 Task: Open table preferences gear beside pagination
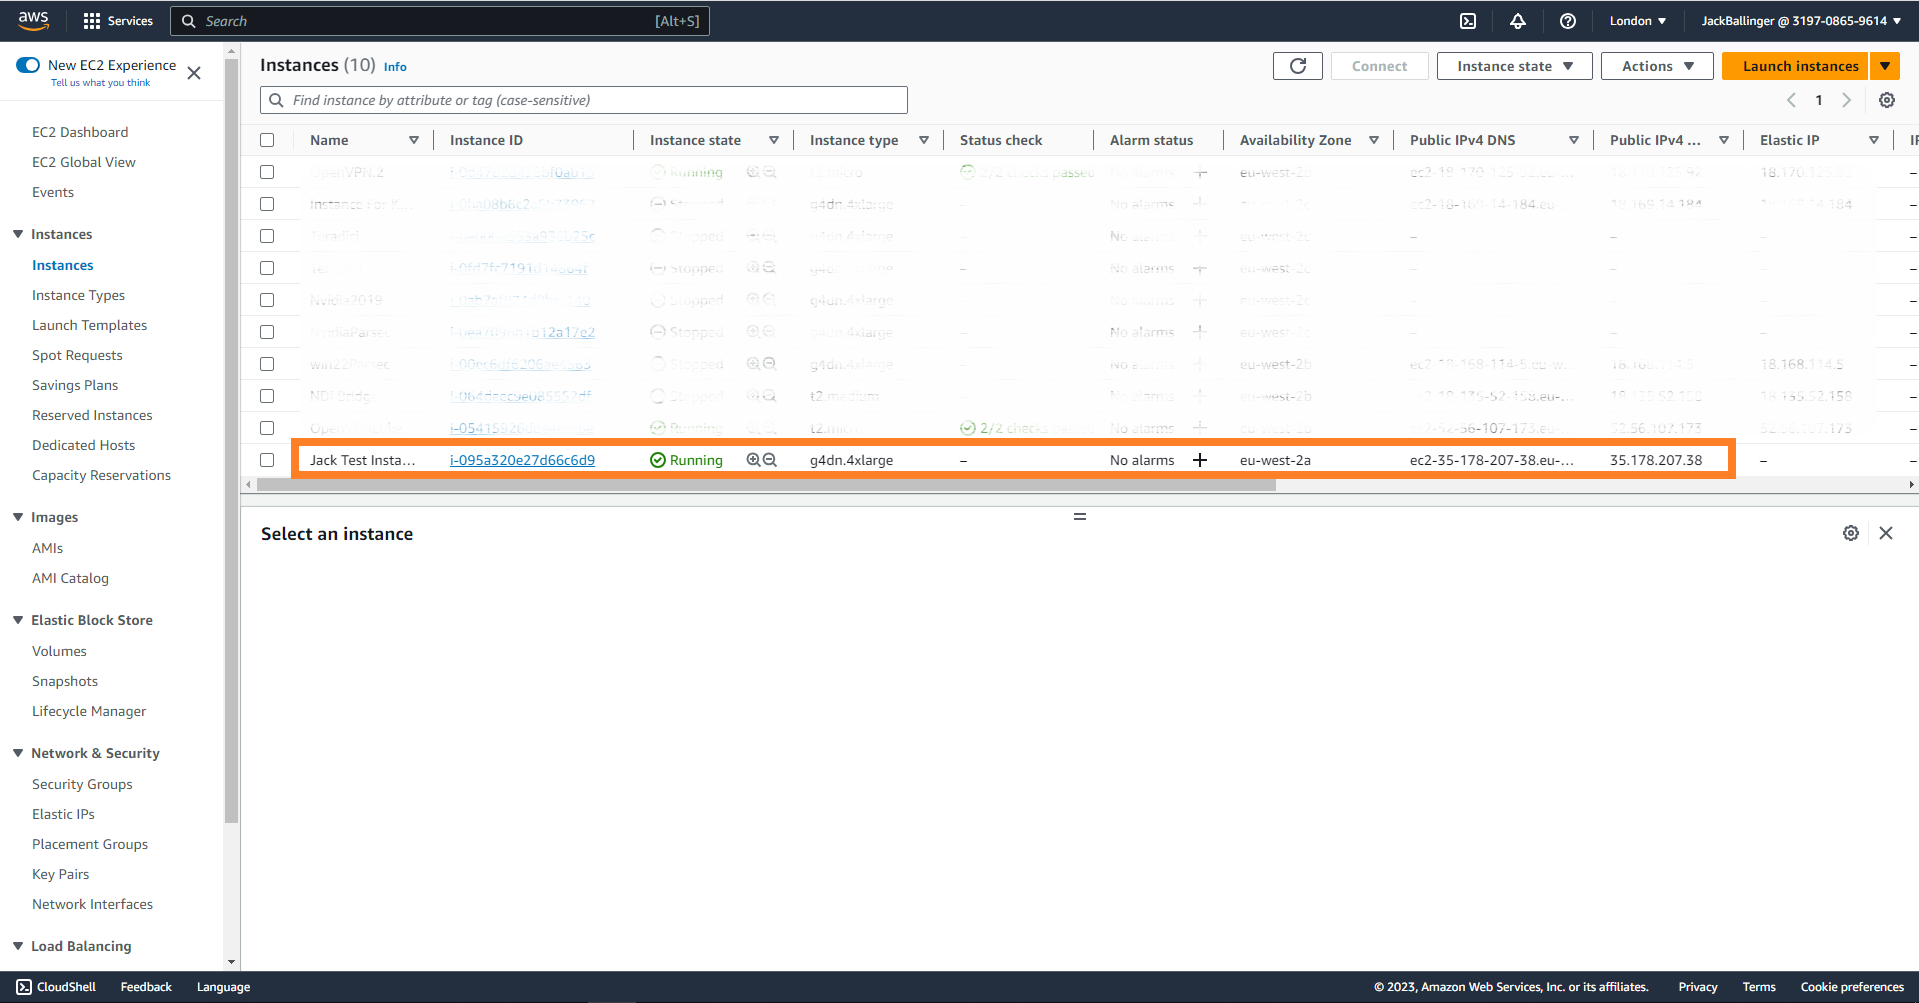pyautogui.click(x=1886, y=100)
